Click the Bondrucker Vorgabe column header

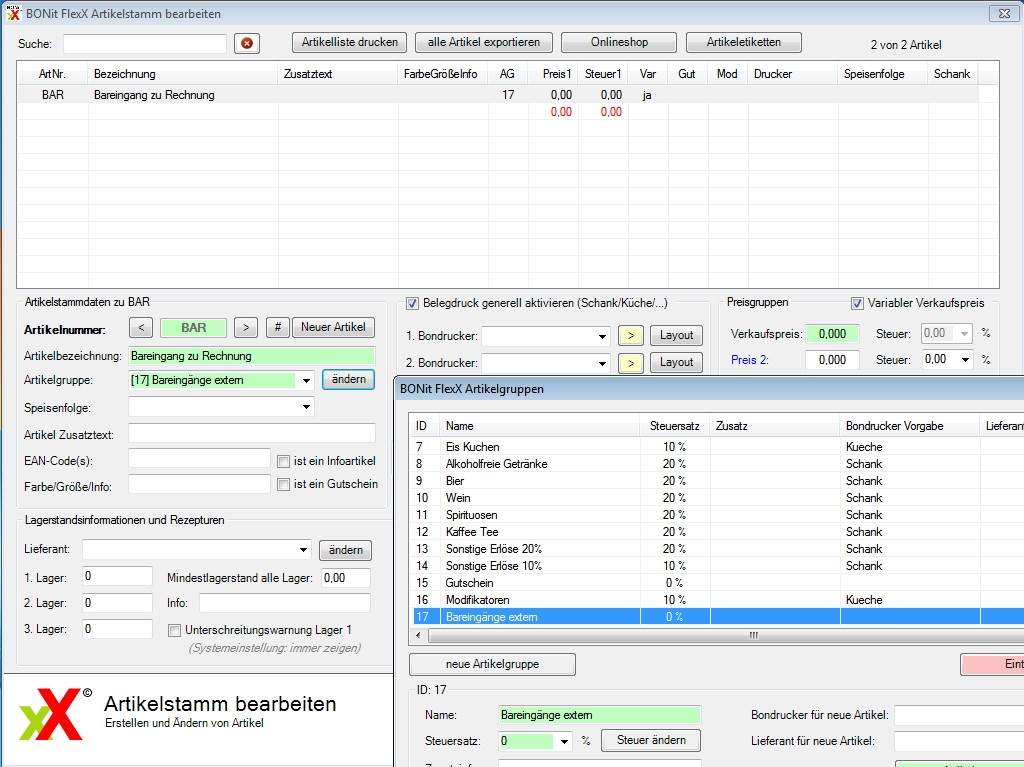coord(910,426)
